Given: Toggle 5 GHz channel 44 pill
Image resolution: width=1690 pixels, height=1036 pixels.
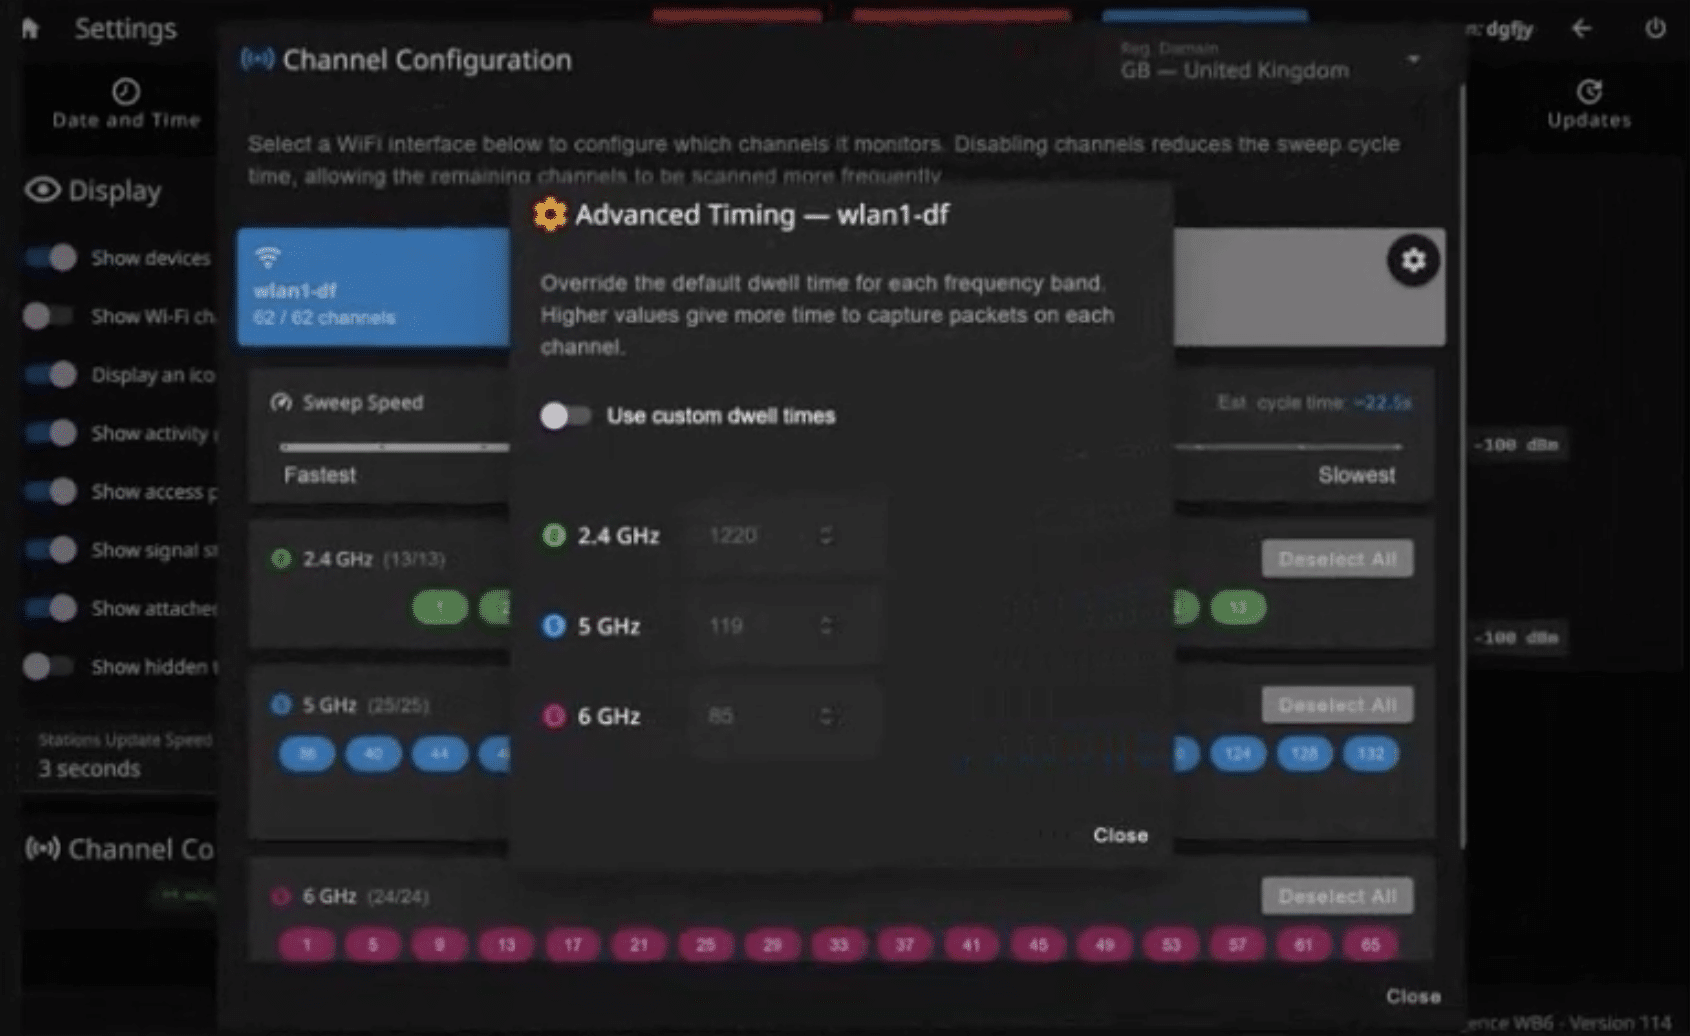Looking at the screenshot, I should (439, 753).
